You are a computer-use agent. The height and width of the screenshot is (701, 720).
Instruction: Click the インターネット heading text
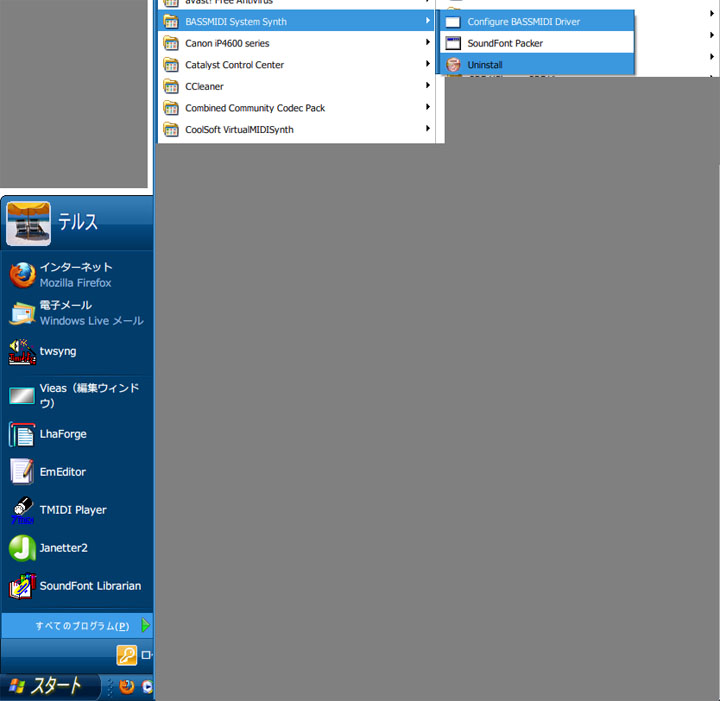(x=76, y=267)
